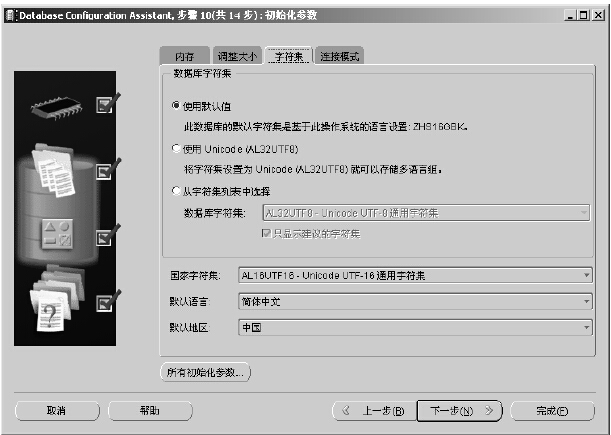Open the 数据库字符集 dropdown list
The image size is (611, 435).
(x=426, y=213)
